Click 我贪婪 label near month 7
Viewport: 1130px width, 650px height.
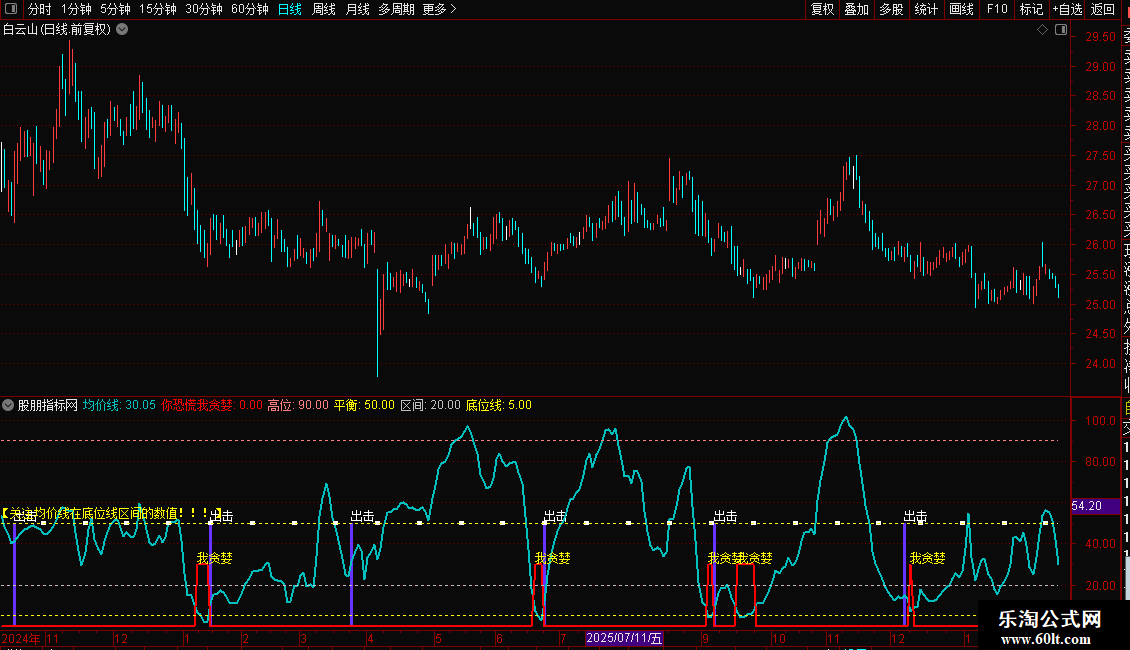coord(553,558)
